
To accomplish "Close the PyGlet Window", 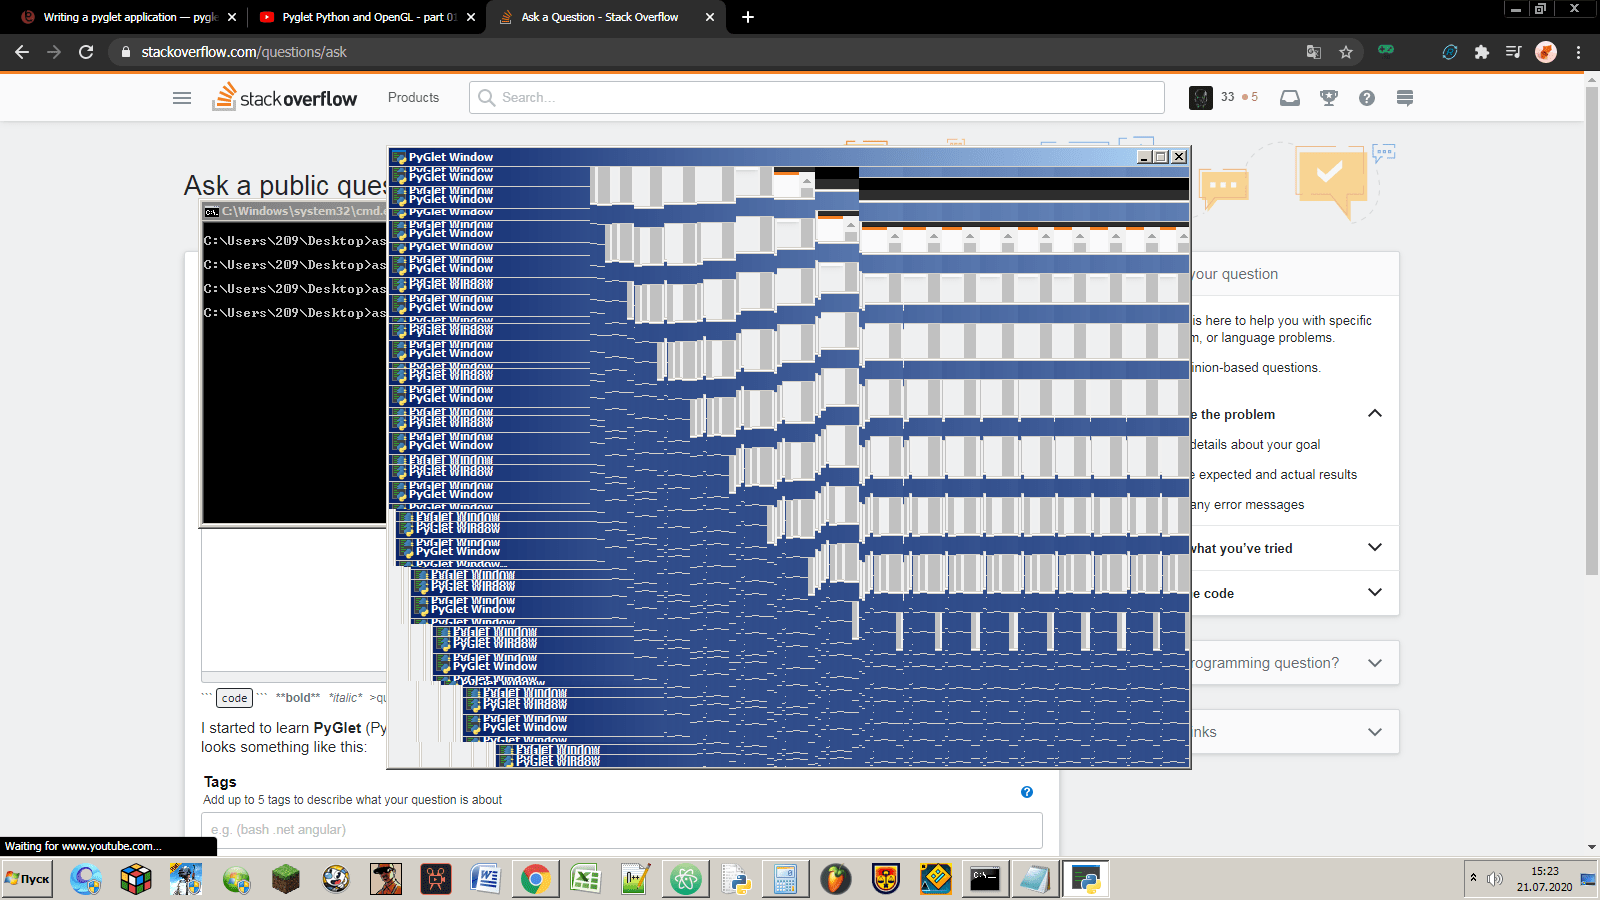I will [1179, 157].
